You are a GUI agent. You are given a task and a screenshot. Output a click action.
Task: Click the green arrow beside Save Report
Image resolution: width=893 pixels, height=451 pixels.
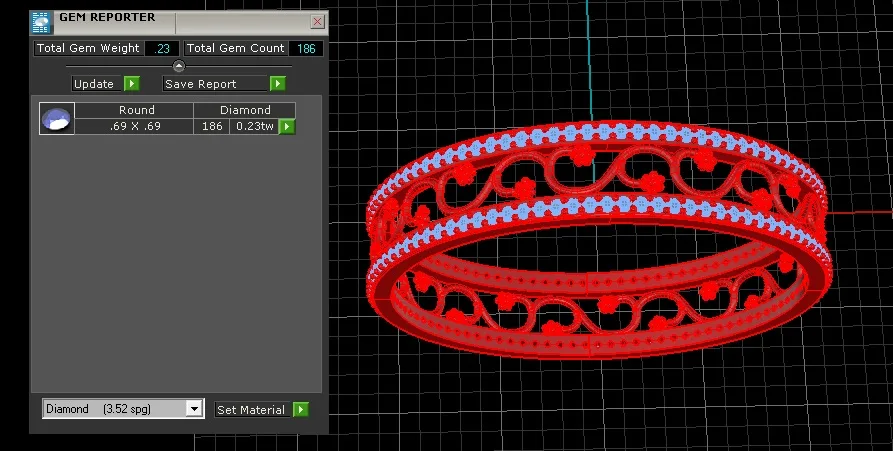[277, 84]
